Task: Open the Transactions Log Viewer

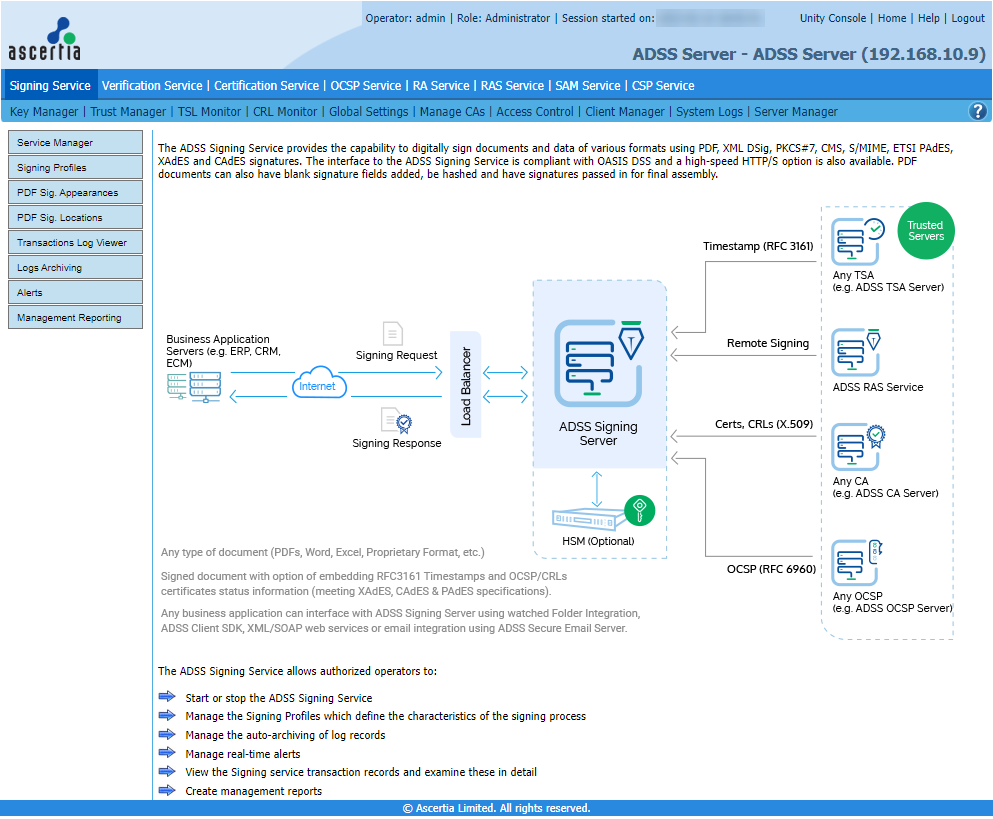Action: (x=75, y=243)
